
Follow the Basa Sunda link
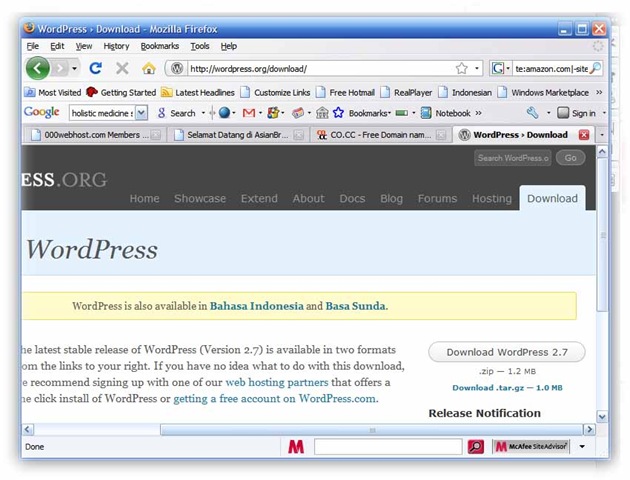(355, 306)
